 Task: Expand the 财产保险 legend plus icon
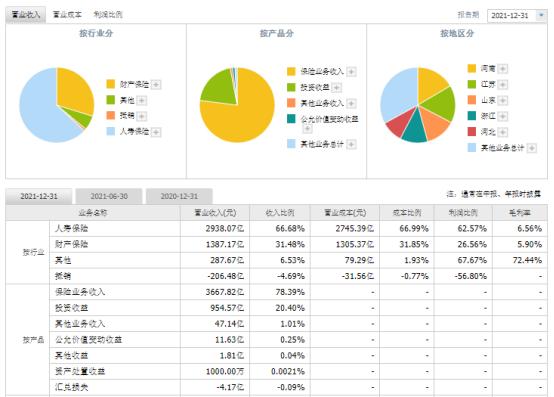coord(156,85)
